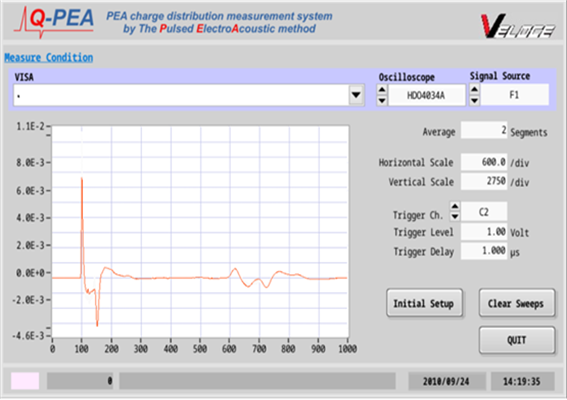The image size is (567, 400).
Task: Click the Initial Setup button
Action: tap(424, 303)
